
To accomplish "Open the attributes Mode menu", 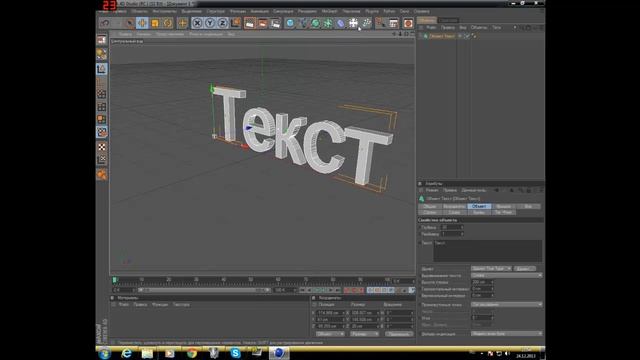I will [432, 190].
